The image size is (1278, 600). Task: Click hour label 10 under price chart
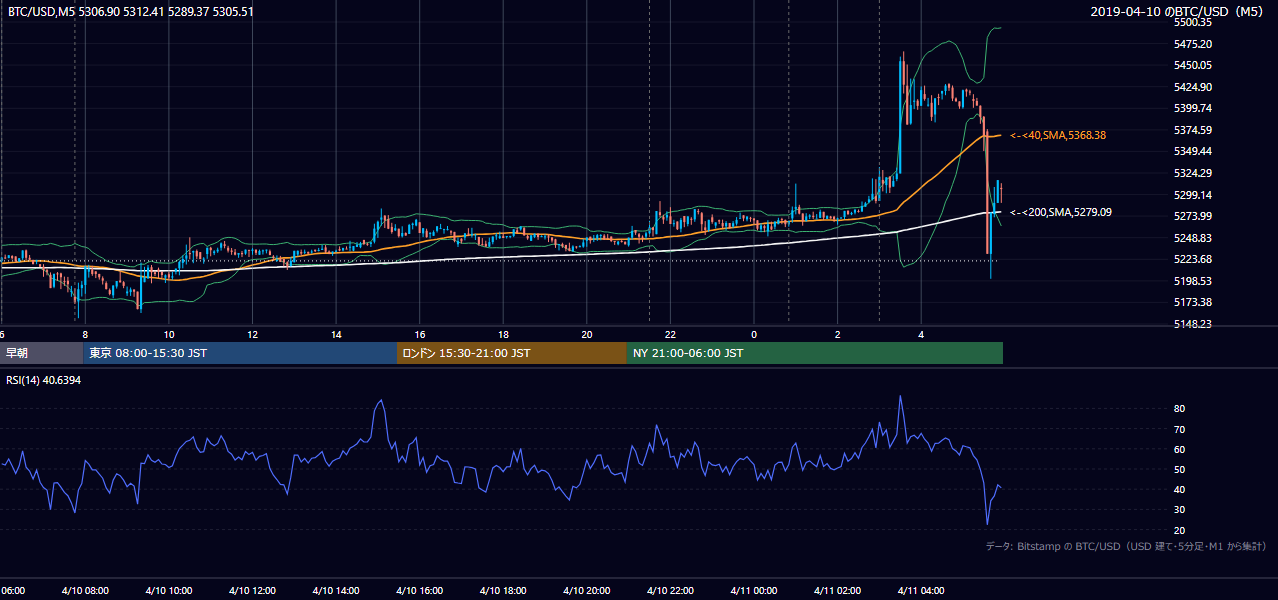(169, 334)
